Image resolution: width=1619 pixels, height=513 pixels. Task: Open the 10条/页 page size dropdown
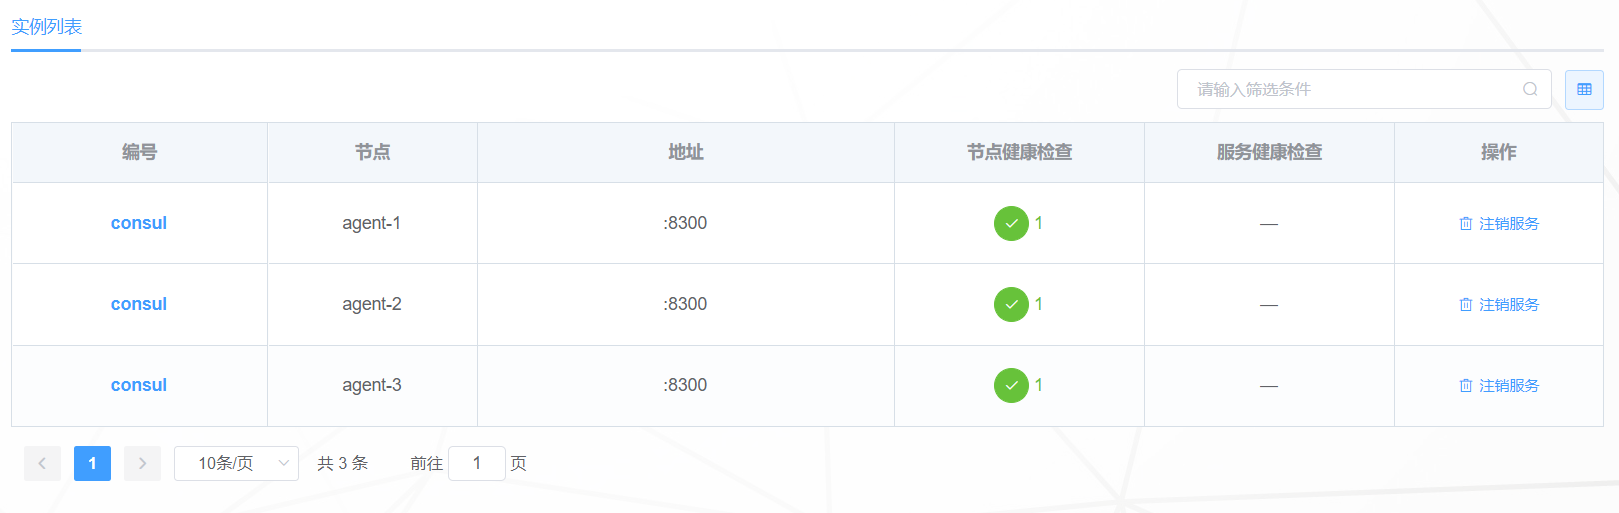(x=236, y=463)
